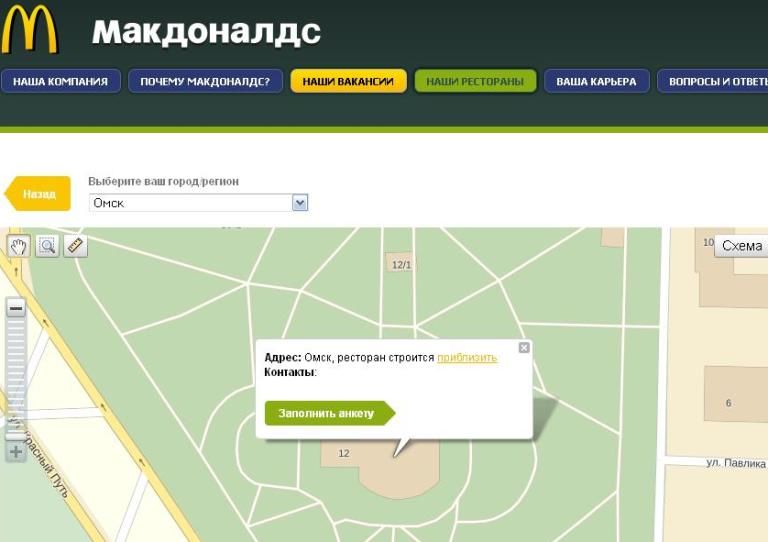This screenshot has height=542, width=768.
Task: Open Ваша карьера menu item
Action: [x=597, y=81]
